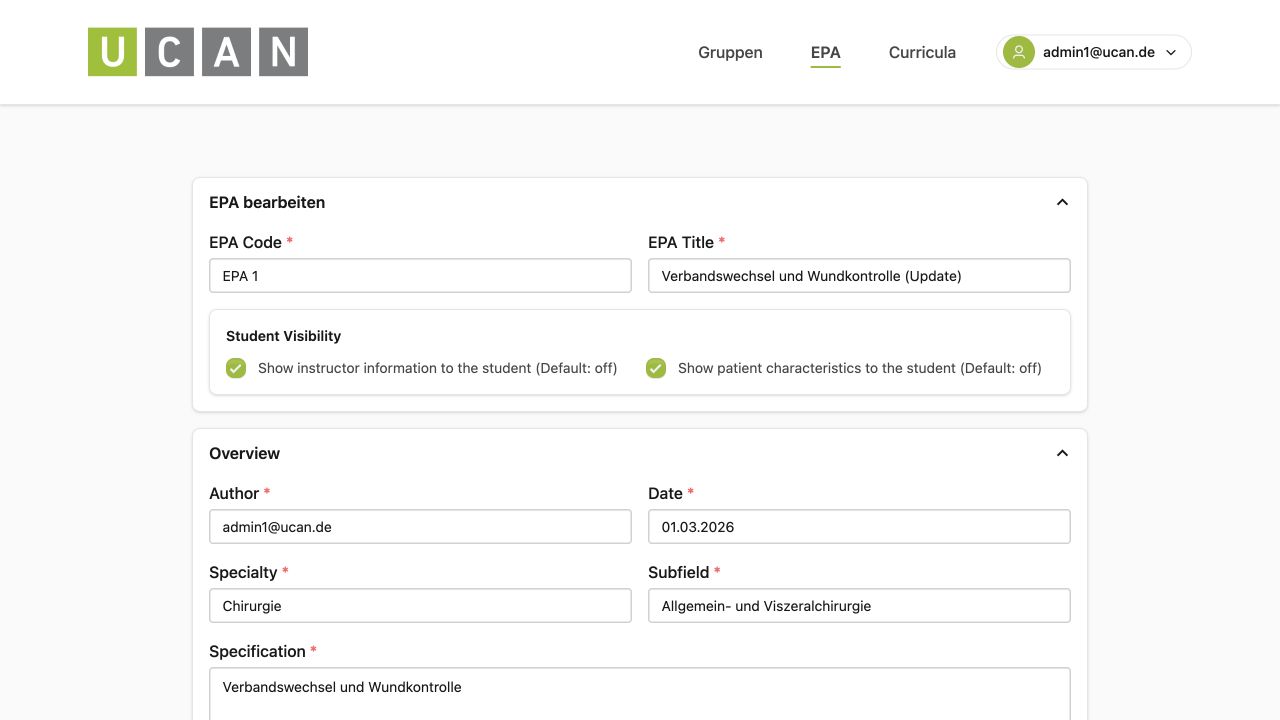Click the EPA Title input field

coord(859,276)
